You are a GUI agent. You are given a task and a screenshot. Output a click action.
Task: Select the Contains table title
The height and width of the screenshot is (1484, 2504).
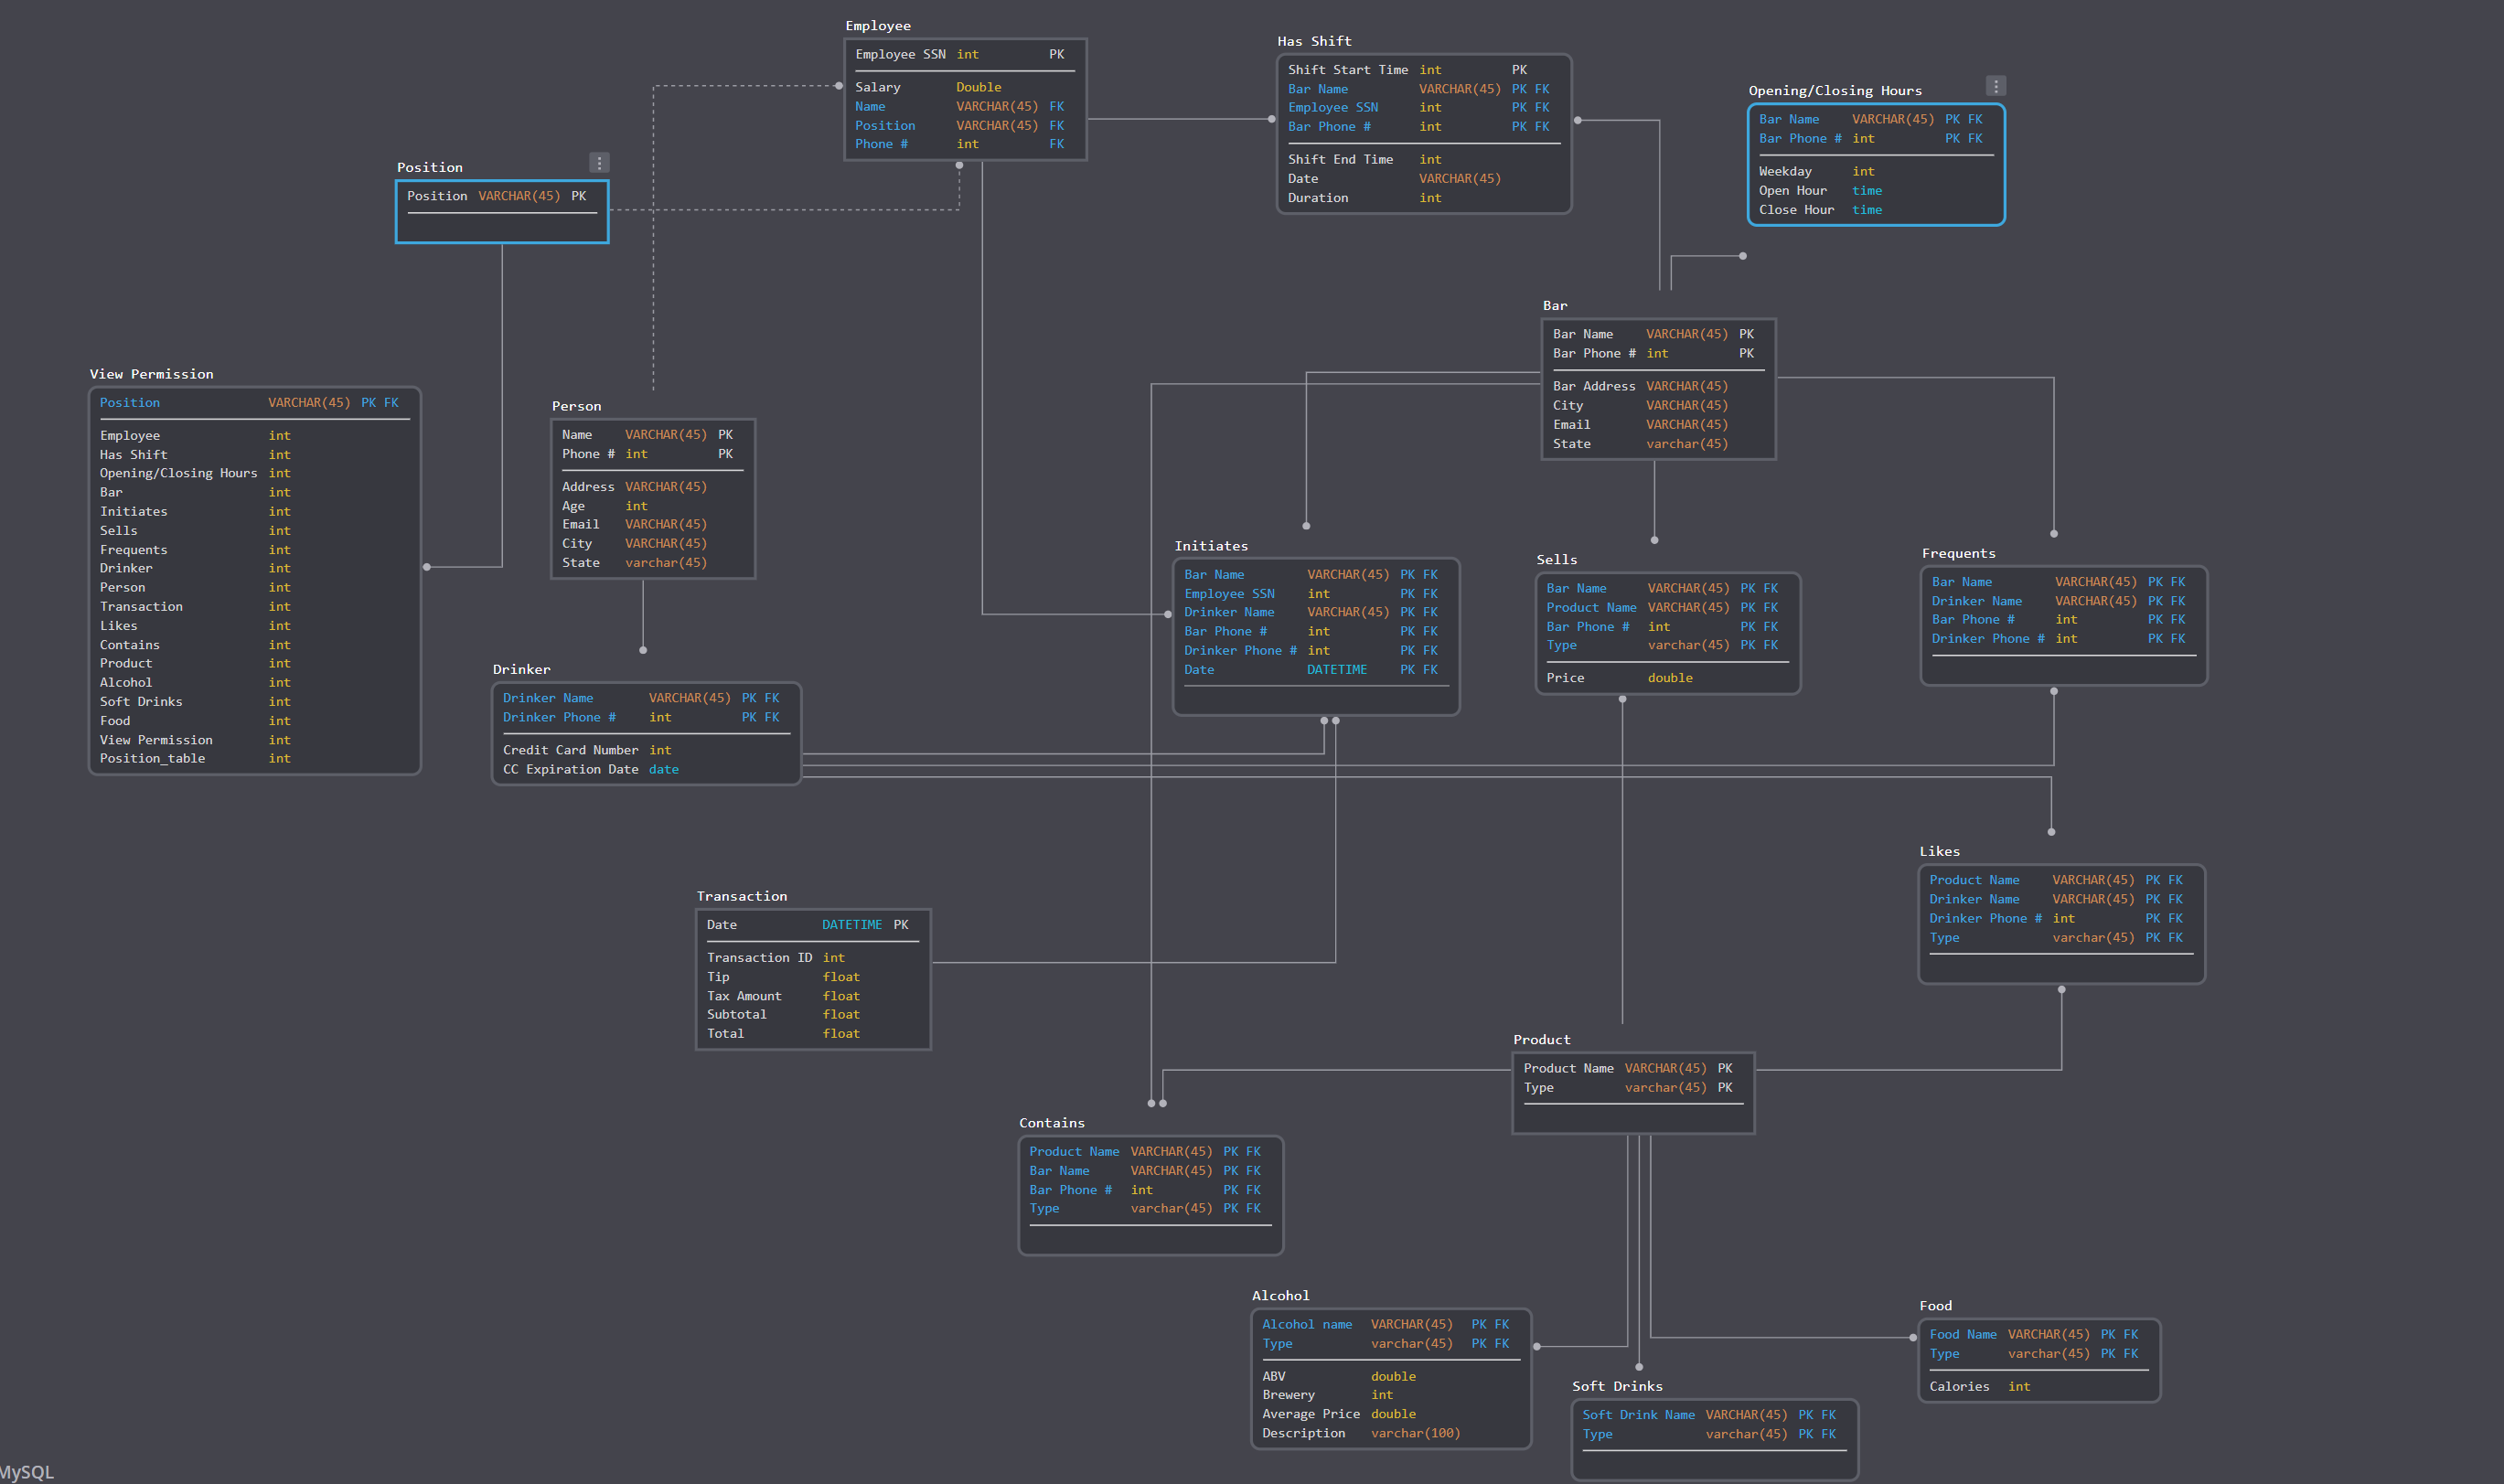[1052, 1123]
